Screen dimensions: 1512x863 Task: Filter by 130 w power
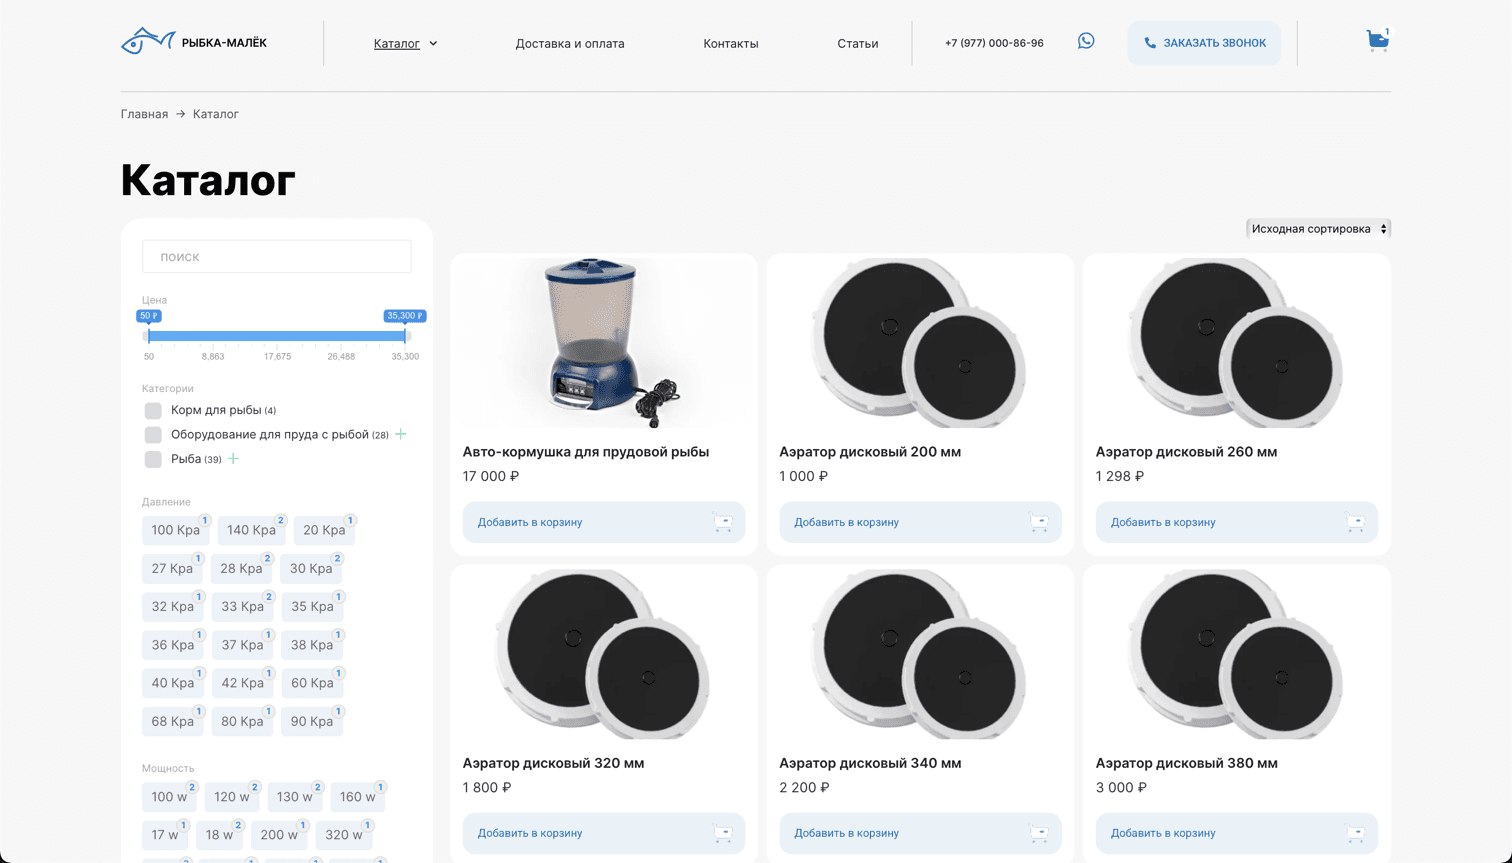(x=295, y=797)
